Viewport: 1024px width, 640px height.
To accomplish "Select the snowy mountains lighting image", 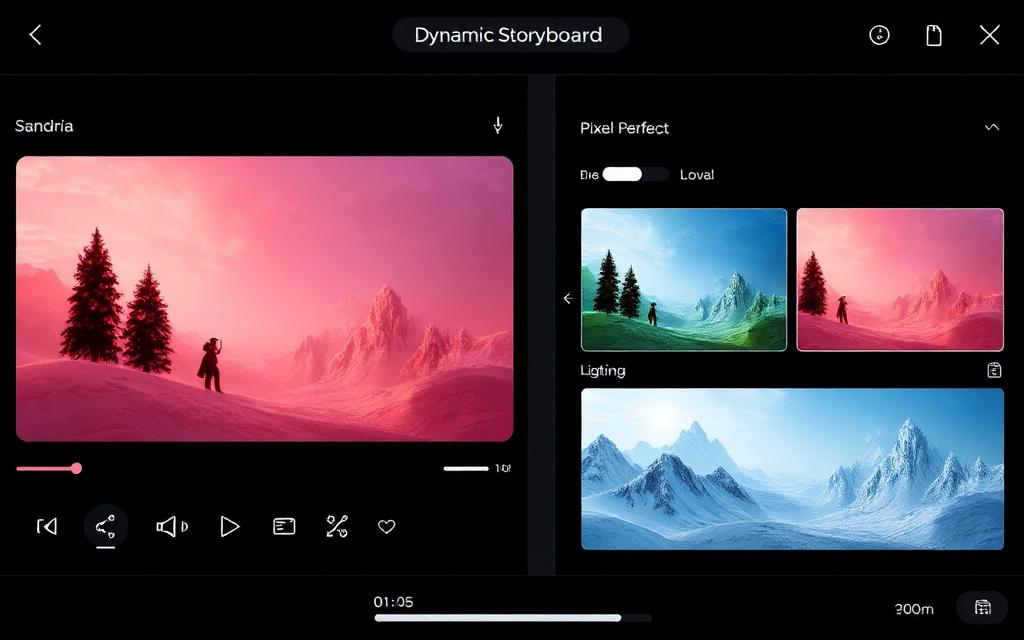I will [x=792, y=469].
